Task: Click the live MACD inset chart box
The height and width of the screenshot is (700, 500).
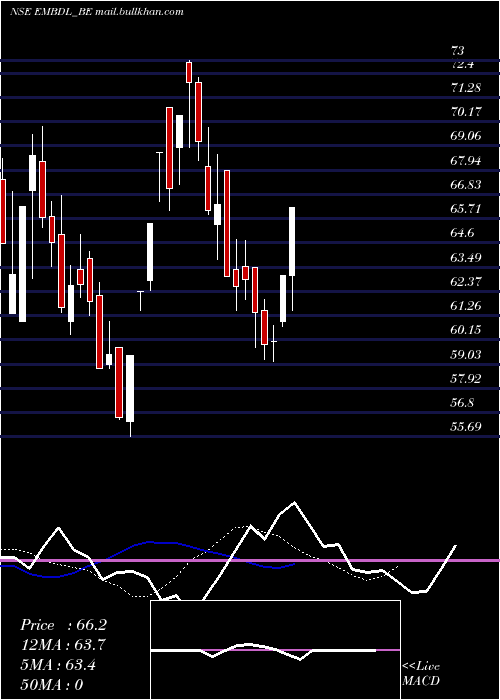Action: click(275, 650)
